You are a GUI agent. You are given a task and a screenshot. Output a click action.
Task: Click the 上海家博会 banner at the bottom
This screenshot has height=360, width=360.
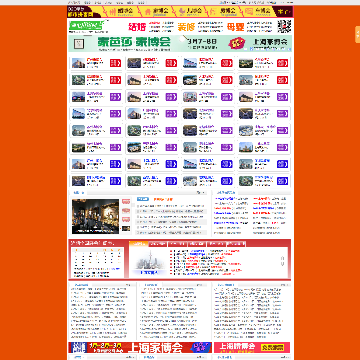140,347
